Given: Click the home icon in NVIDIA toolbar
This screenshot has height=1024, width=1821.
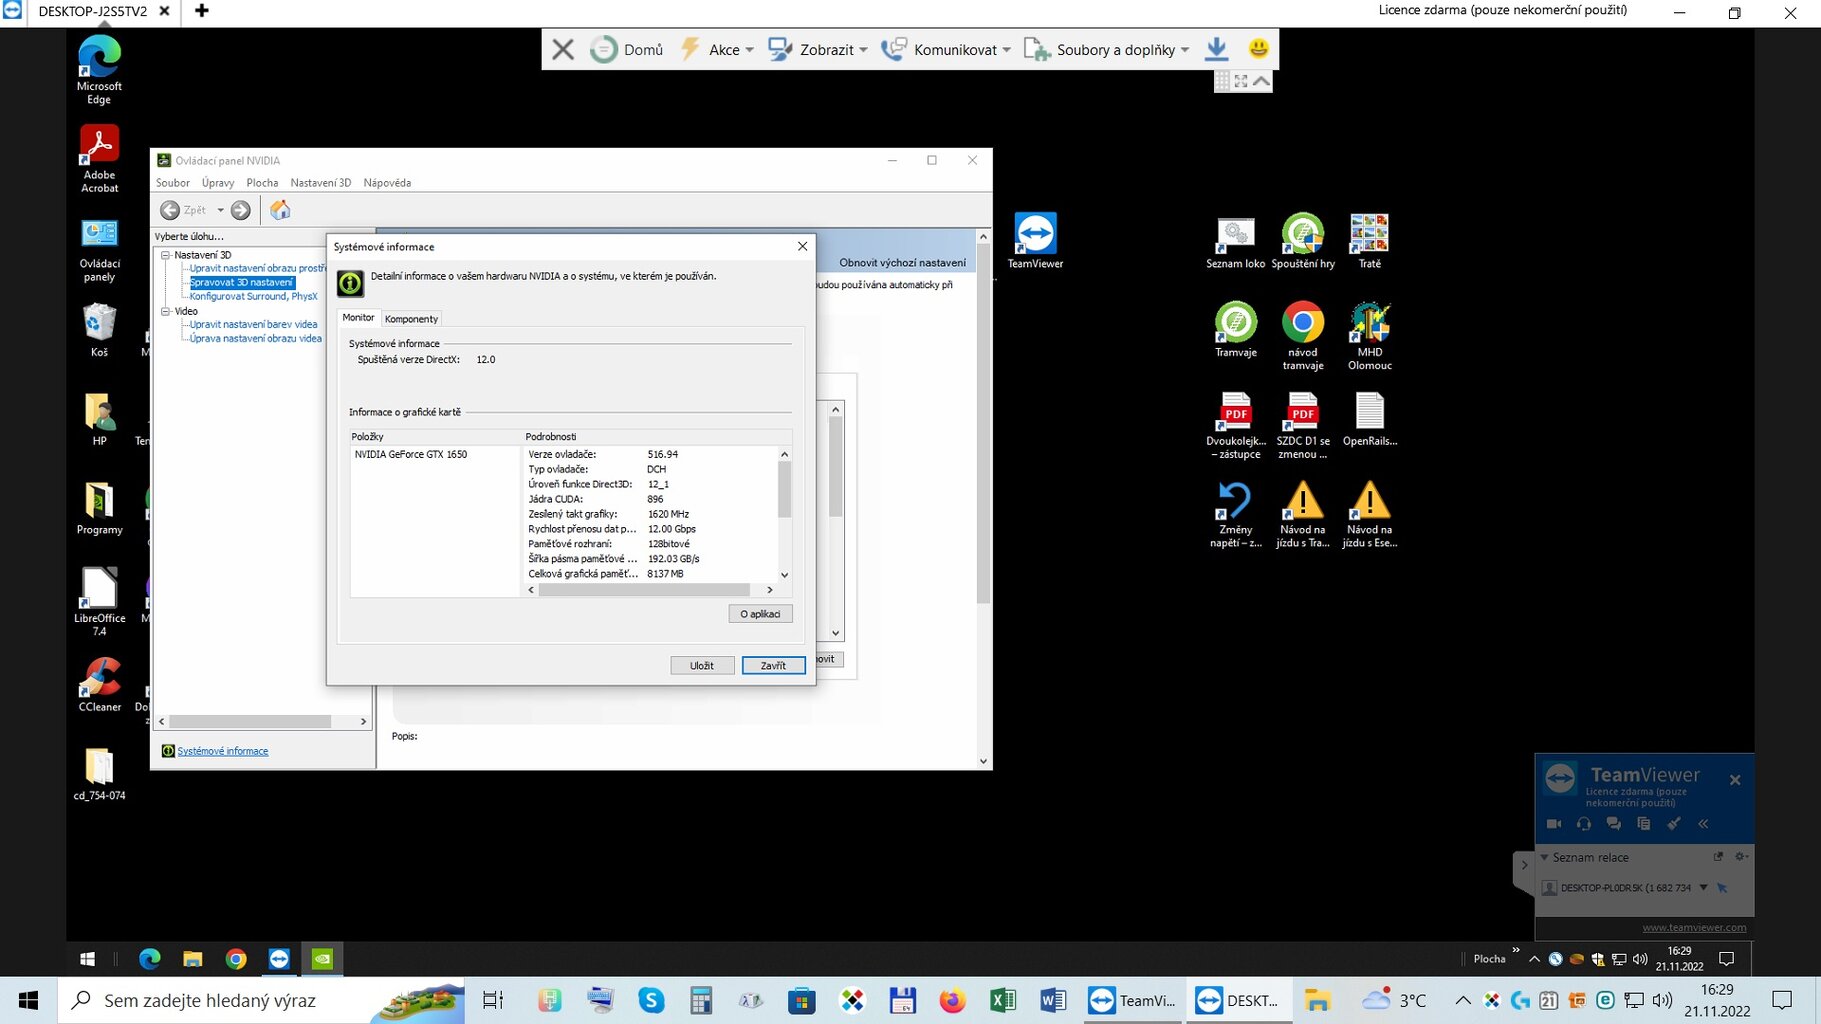Looking at the screenshot, I should (x=280, y=210).
